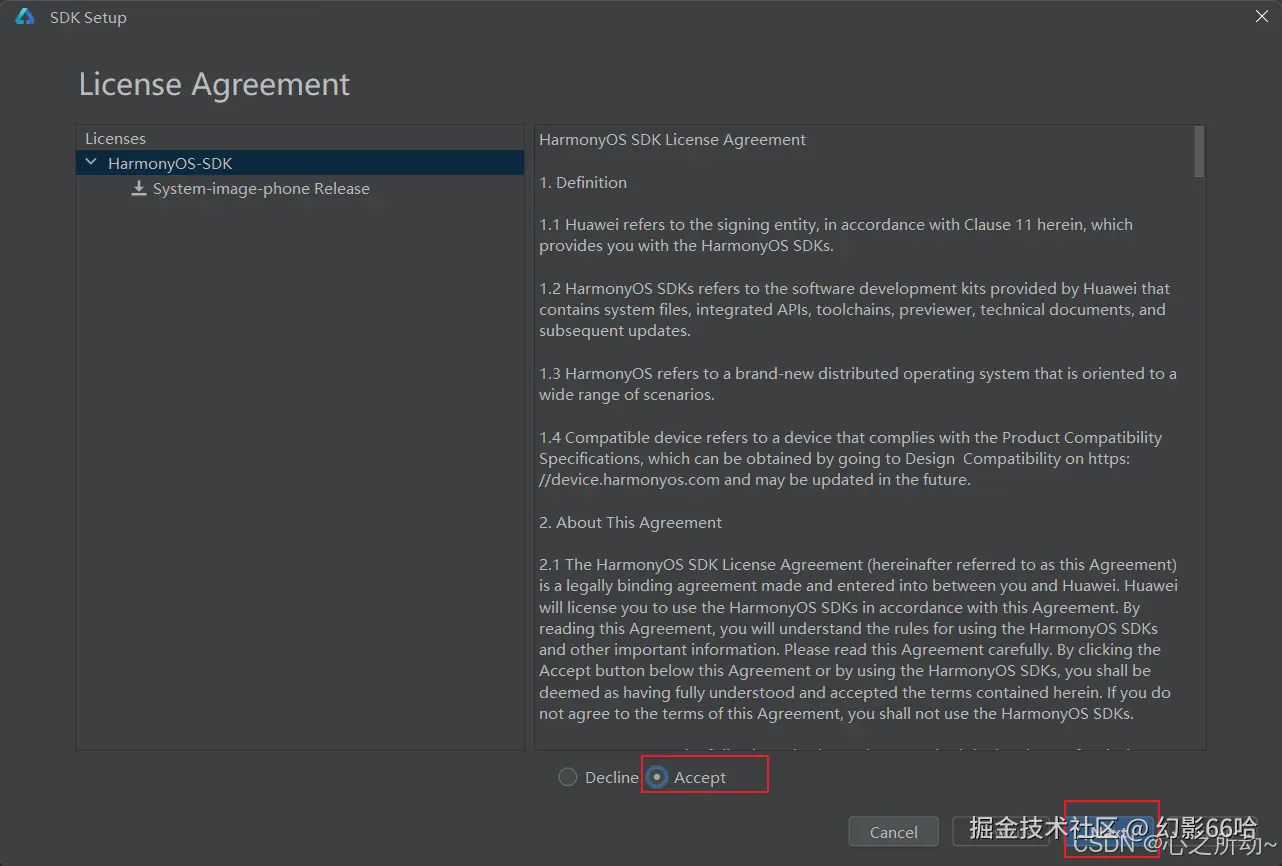Click the '2. About This Agreement' heading
Image resolution: width=1282 pixels, height=866 pixels.
[x=630, y=522]
